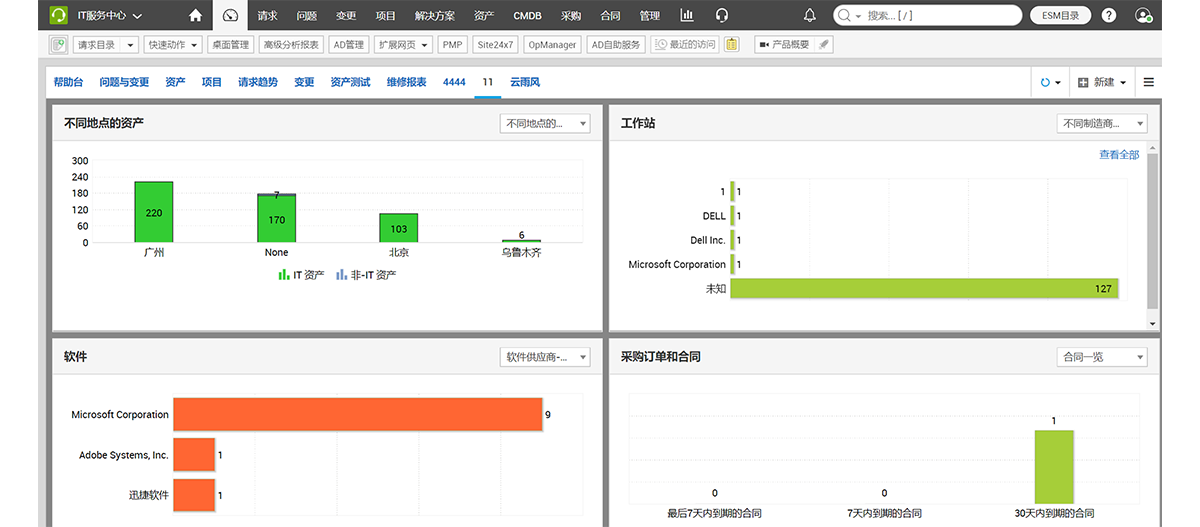Click the yellow clipboard notes icon
1200x527 pixels.
[x=732, y=44]
